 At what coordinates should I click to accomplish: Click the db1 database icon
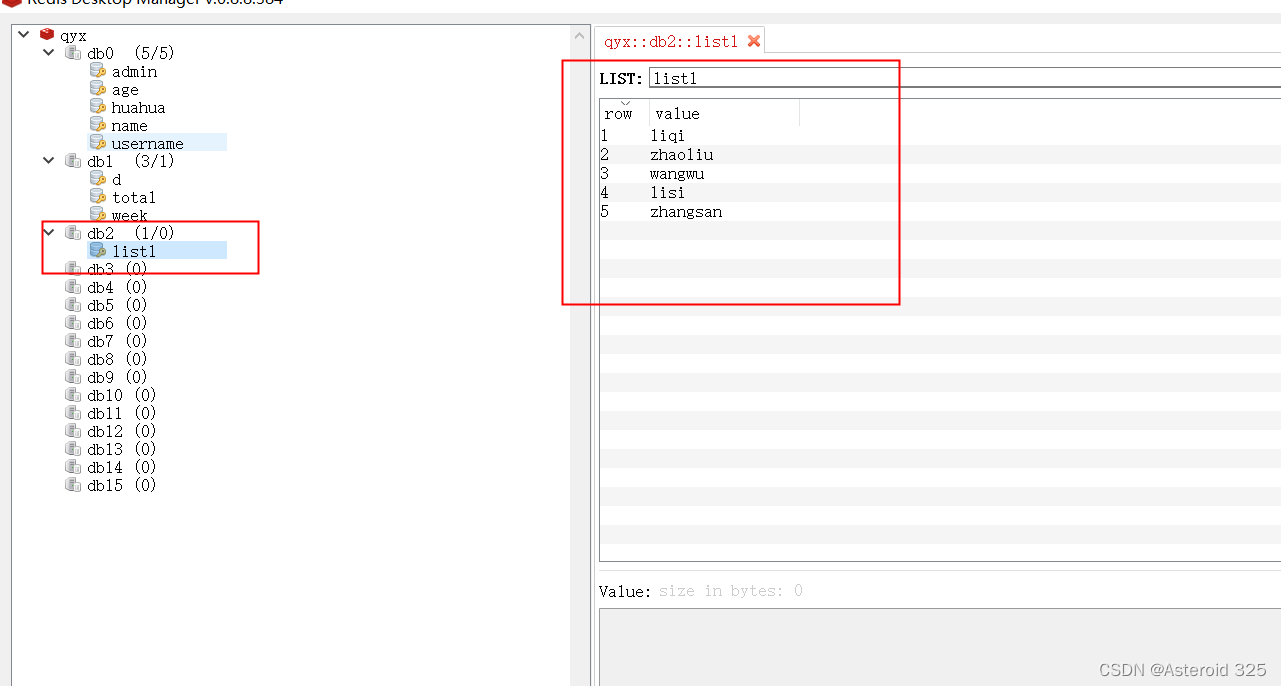73,161
